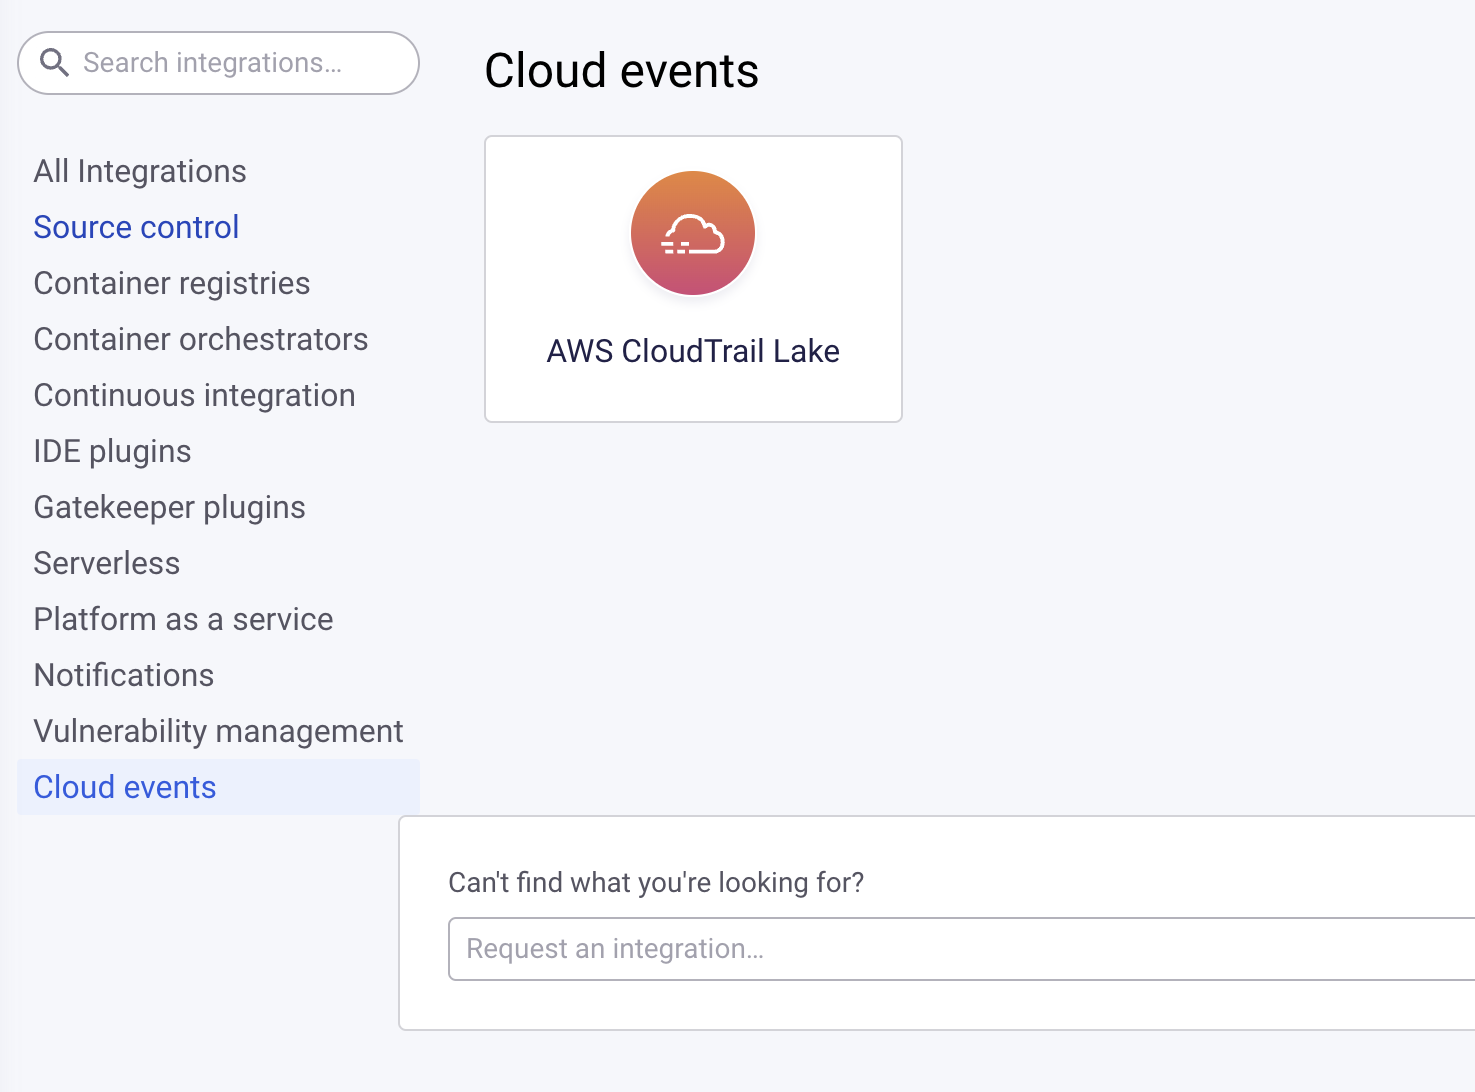
Task: Click the AWS CloudTrail Lake card label
Action: [693, 351]
